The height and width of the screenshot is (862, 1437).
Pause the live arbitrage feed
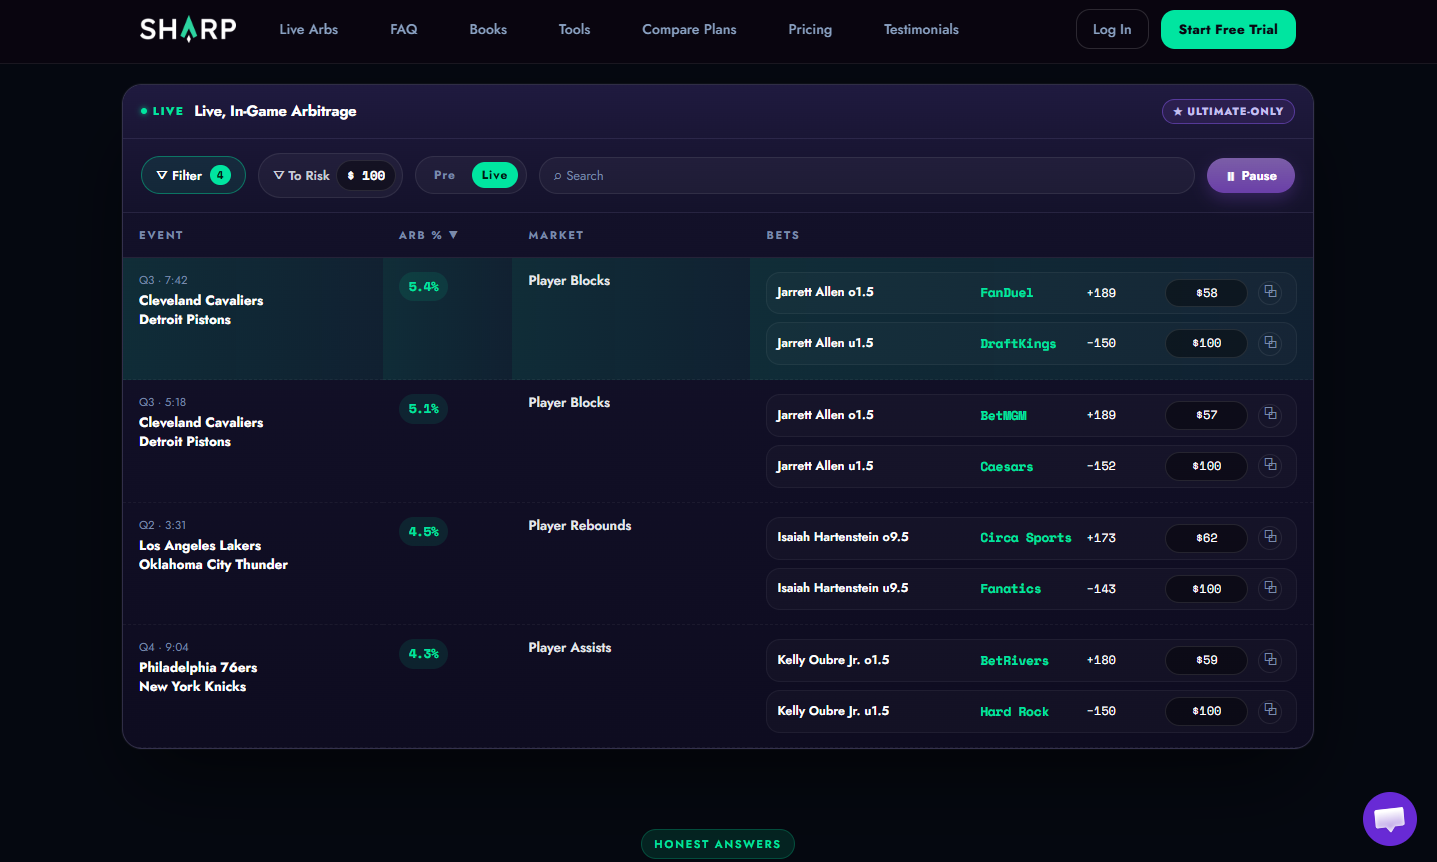coord(1251,175)
